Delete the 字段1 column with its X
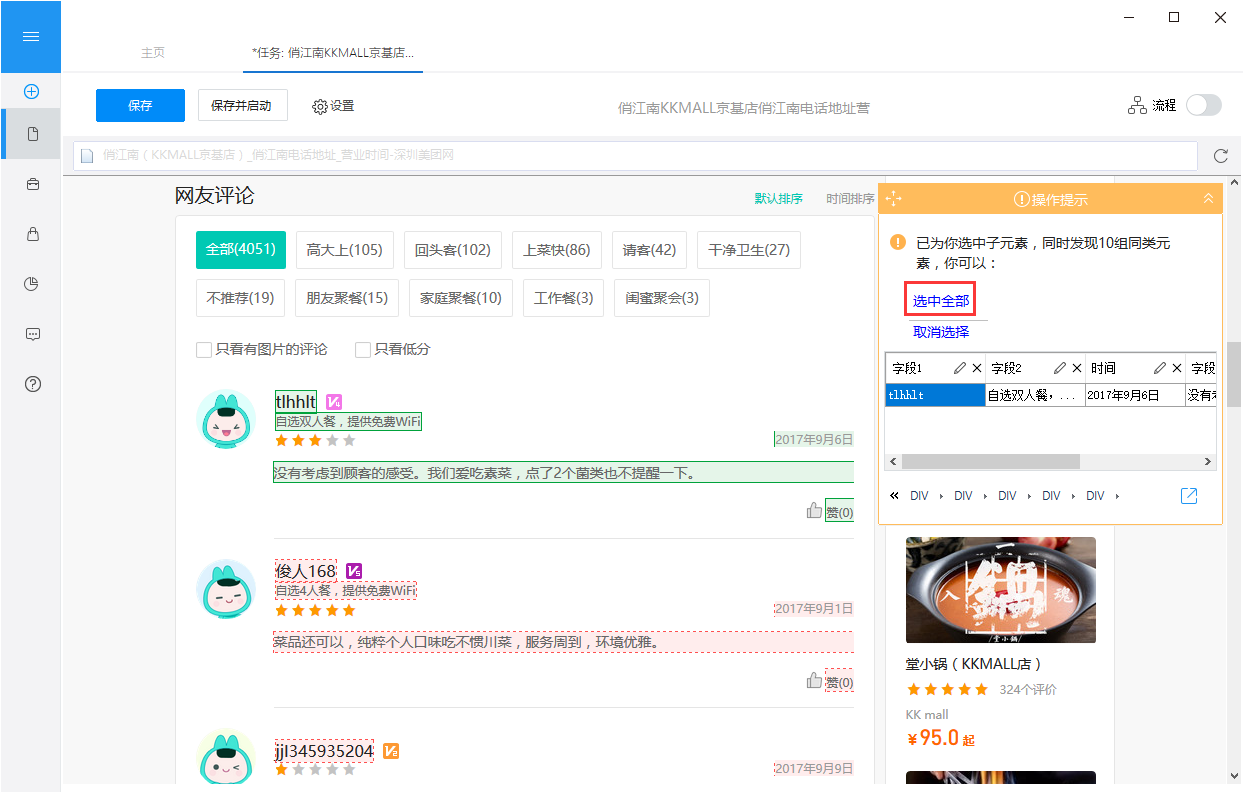This screenshot has height=793, width=1244. tap(977, 368)
